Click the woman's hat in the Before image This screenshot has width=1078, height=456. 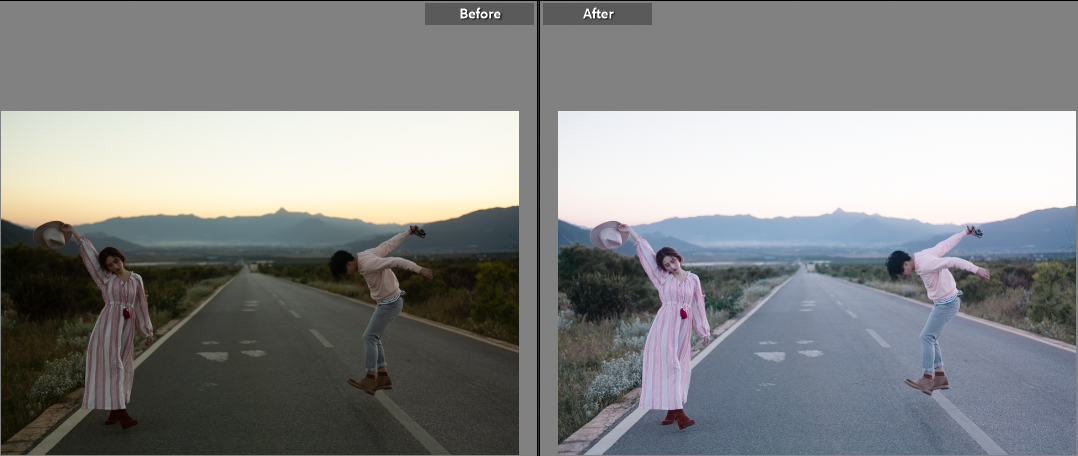pyautogui.click(x=49, y=235)
